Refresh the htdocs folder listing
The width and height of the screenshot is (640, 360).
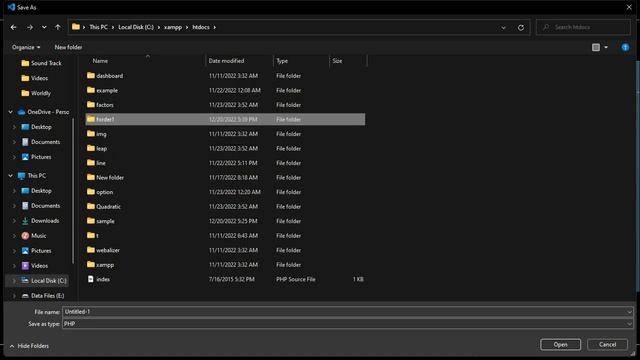coord(521,27)
